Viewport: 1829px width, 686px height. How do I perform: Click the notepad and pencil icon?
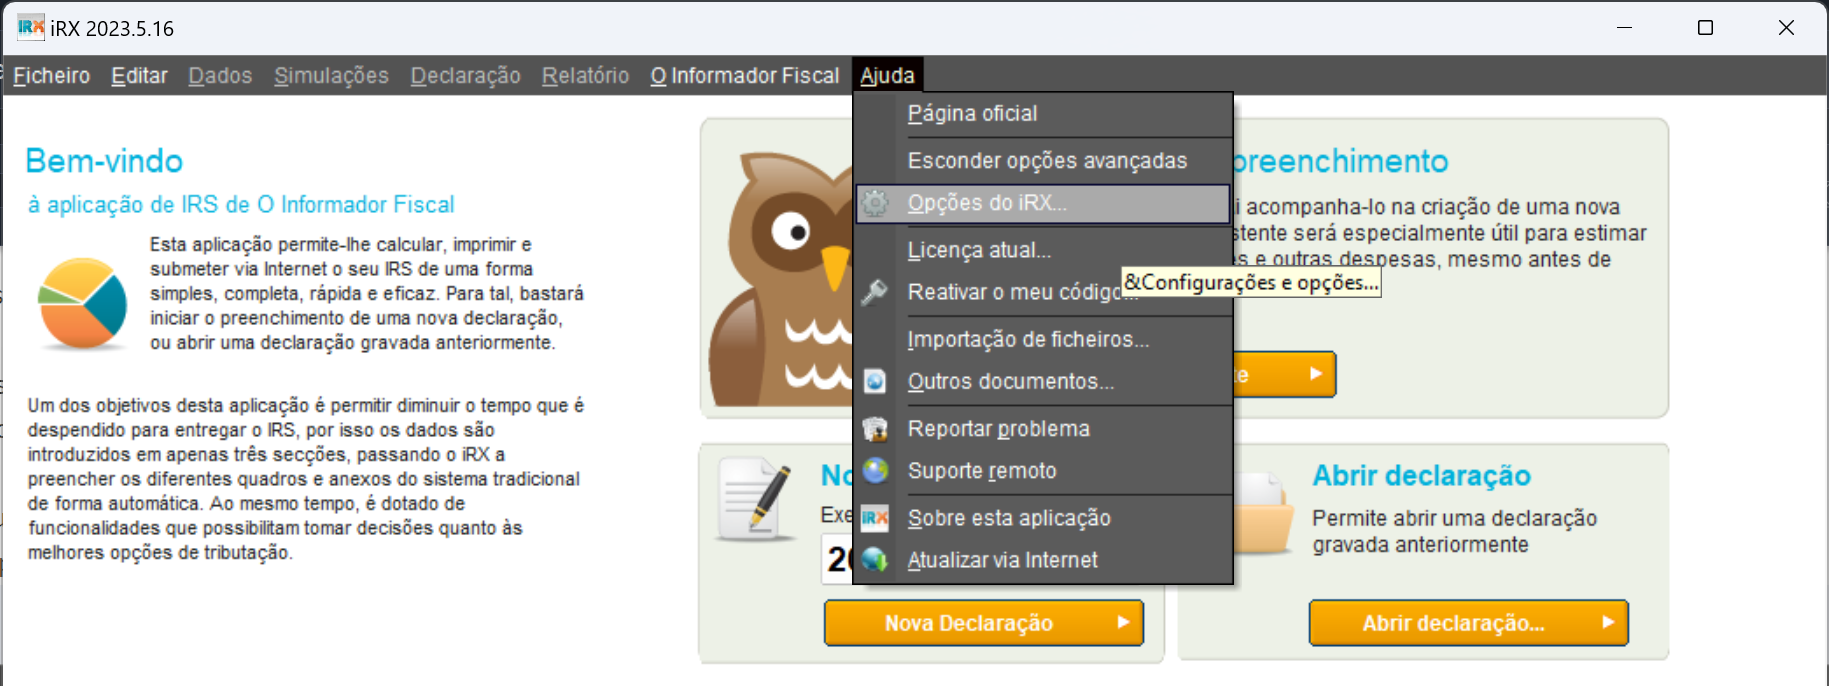755,498
